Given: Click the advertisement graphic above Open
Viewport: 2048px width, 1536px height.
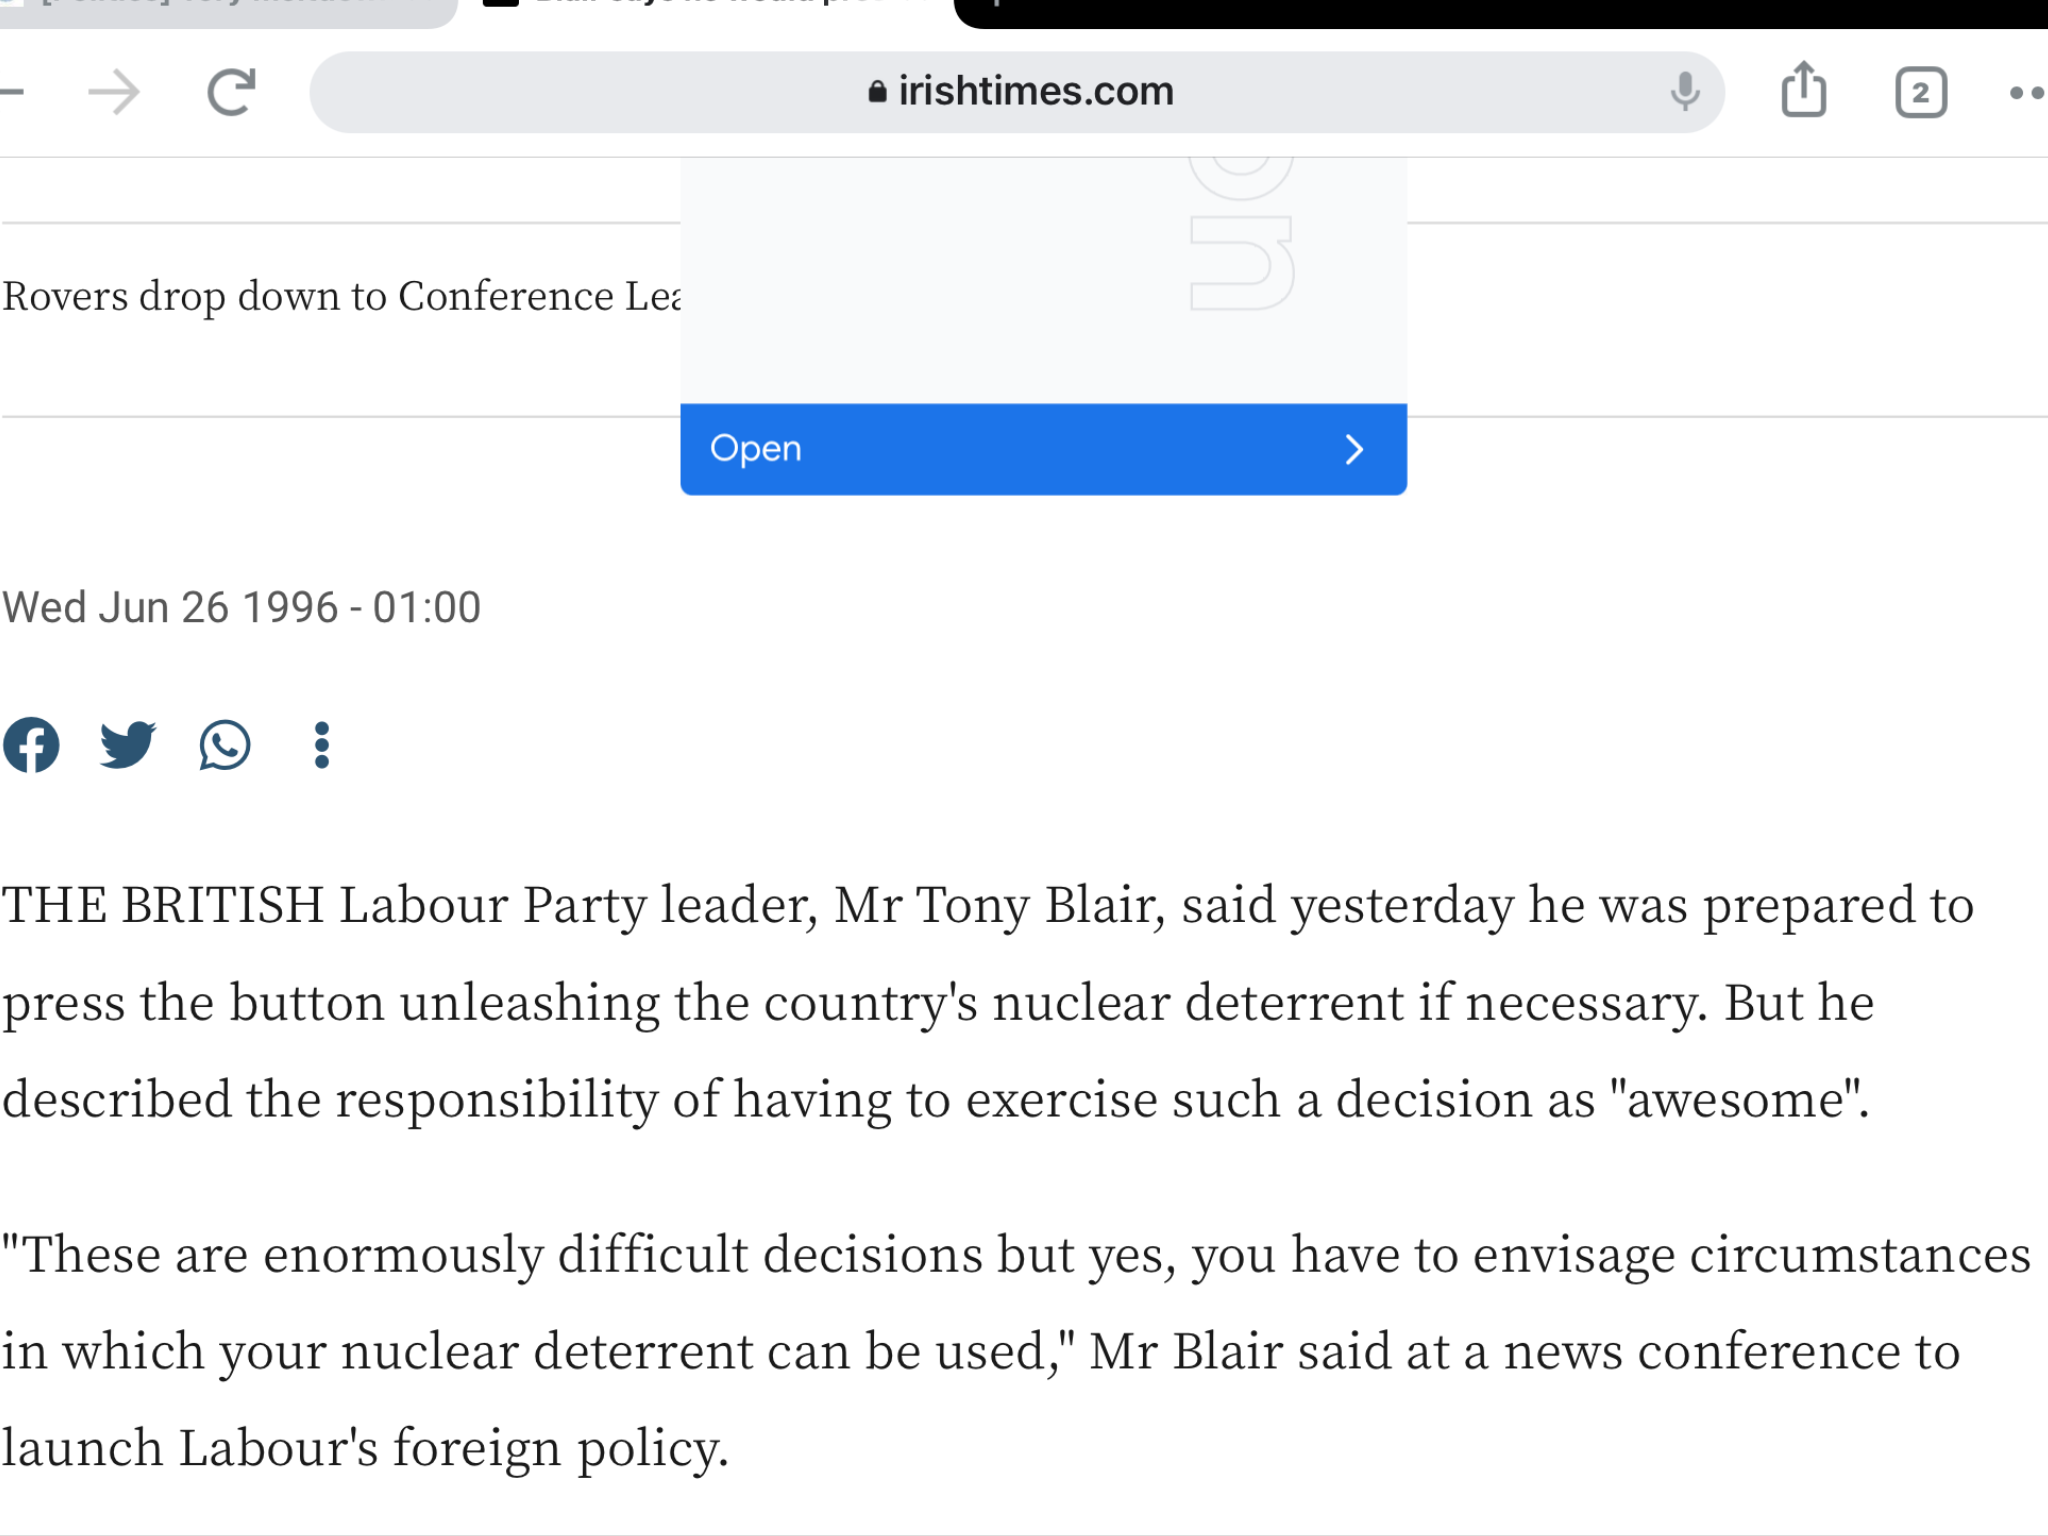Looking at the screenshot, I should point(1043,280).
